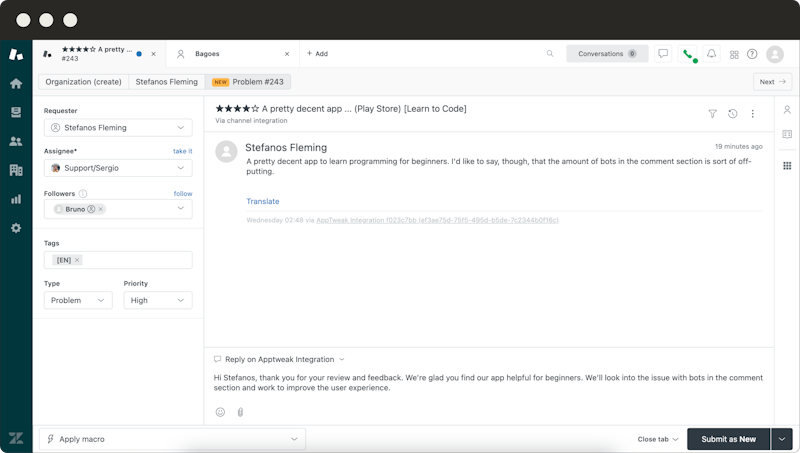Open the Home icon in sidebar
This screenshot has width=800, height=453.
click(15, 84)
